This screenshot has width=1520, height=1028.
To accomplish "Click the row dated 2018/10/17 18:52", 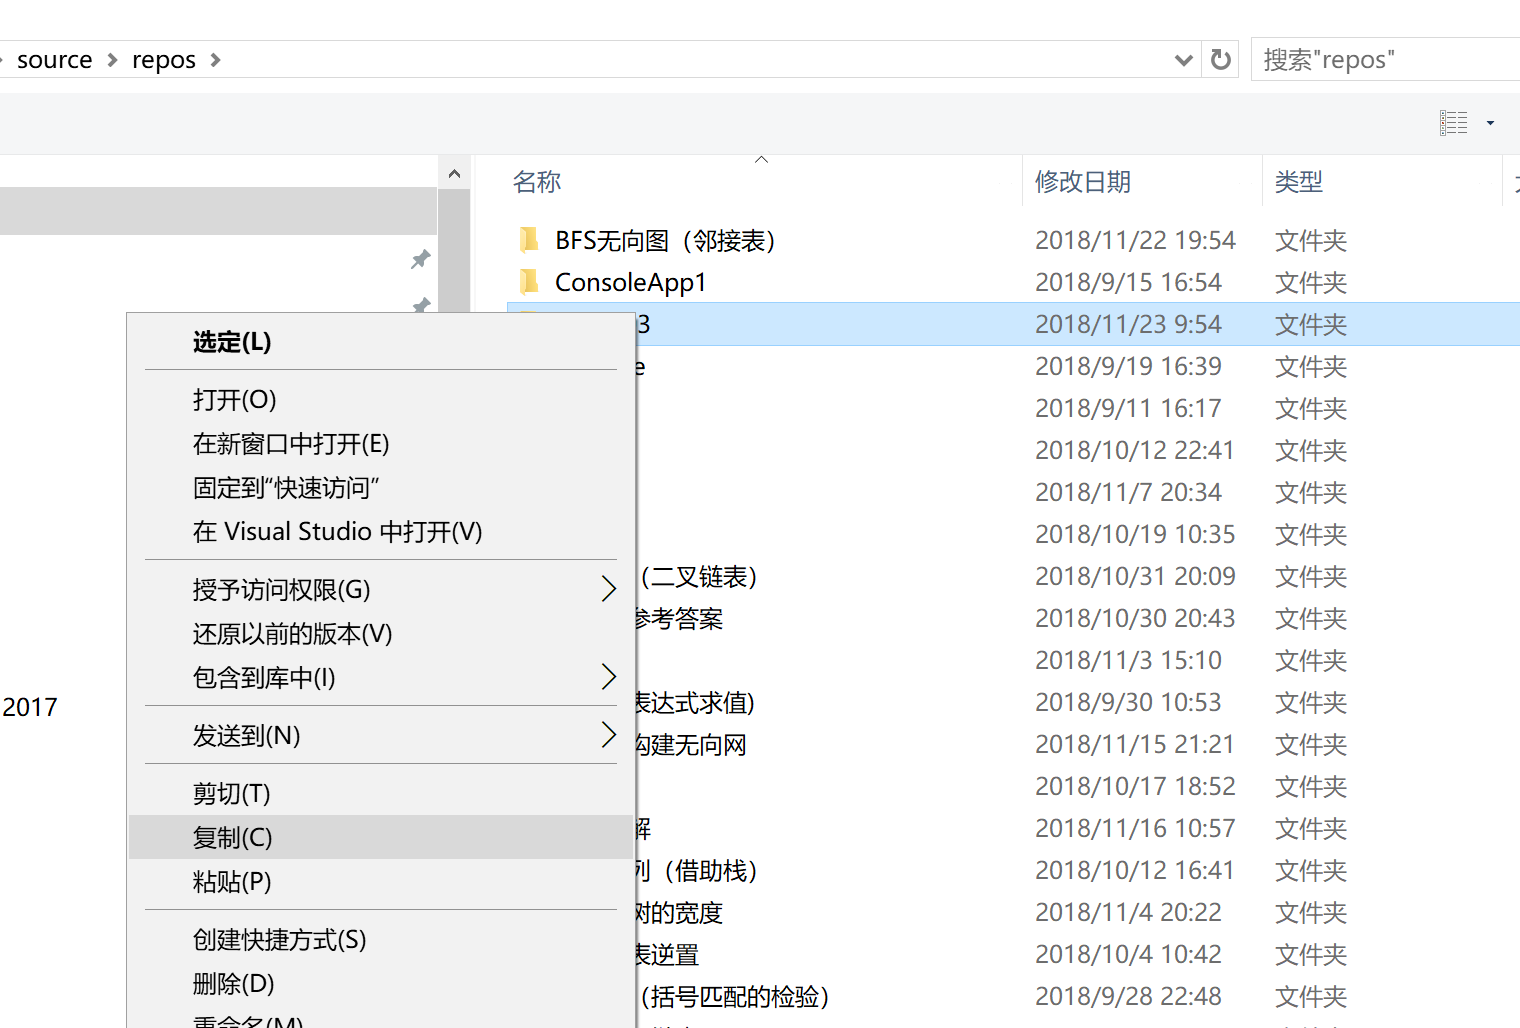I will [1077, 787].
